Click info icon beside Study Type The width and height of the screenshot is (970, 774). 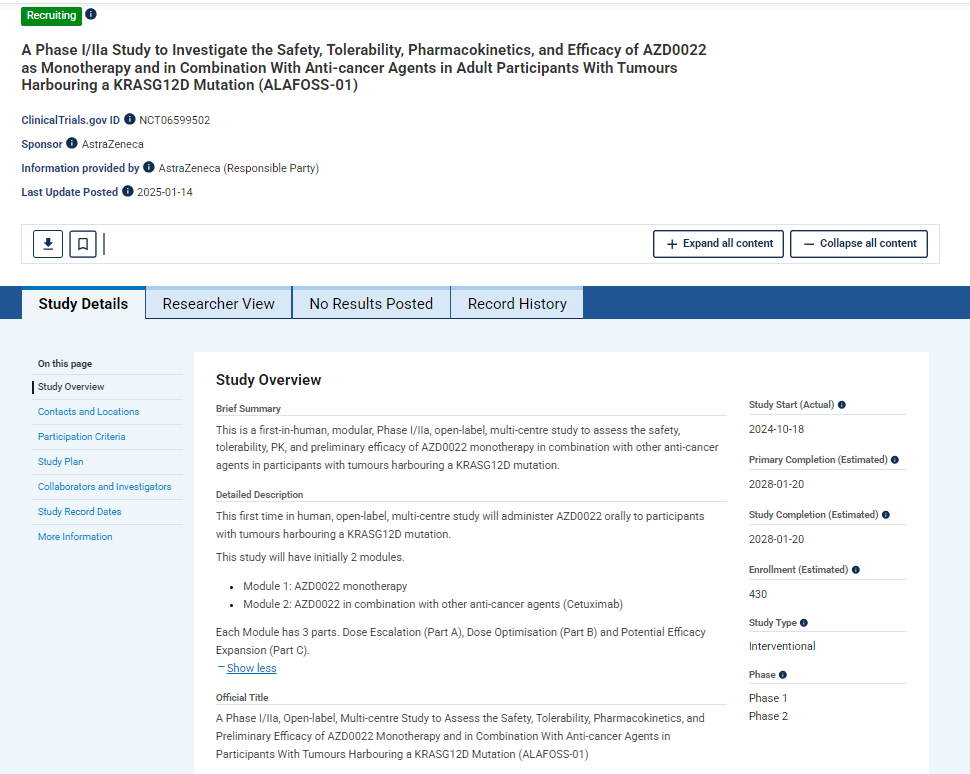tap(804, 623)
